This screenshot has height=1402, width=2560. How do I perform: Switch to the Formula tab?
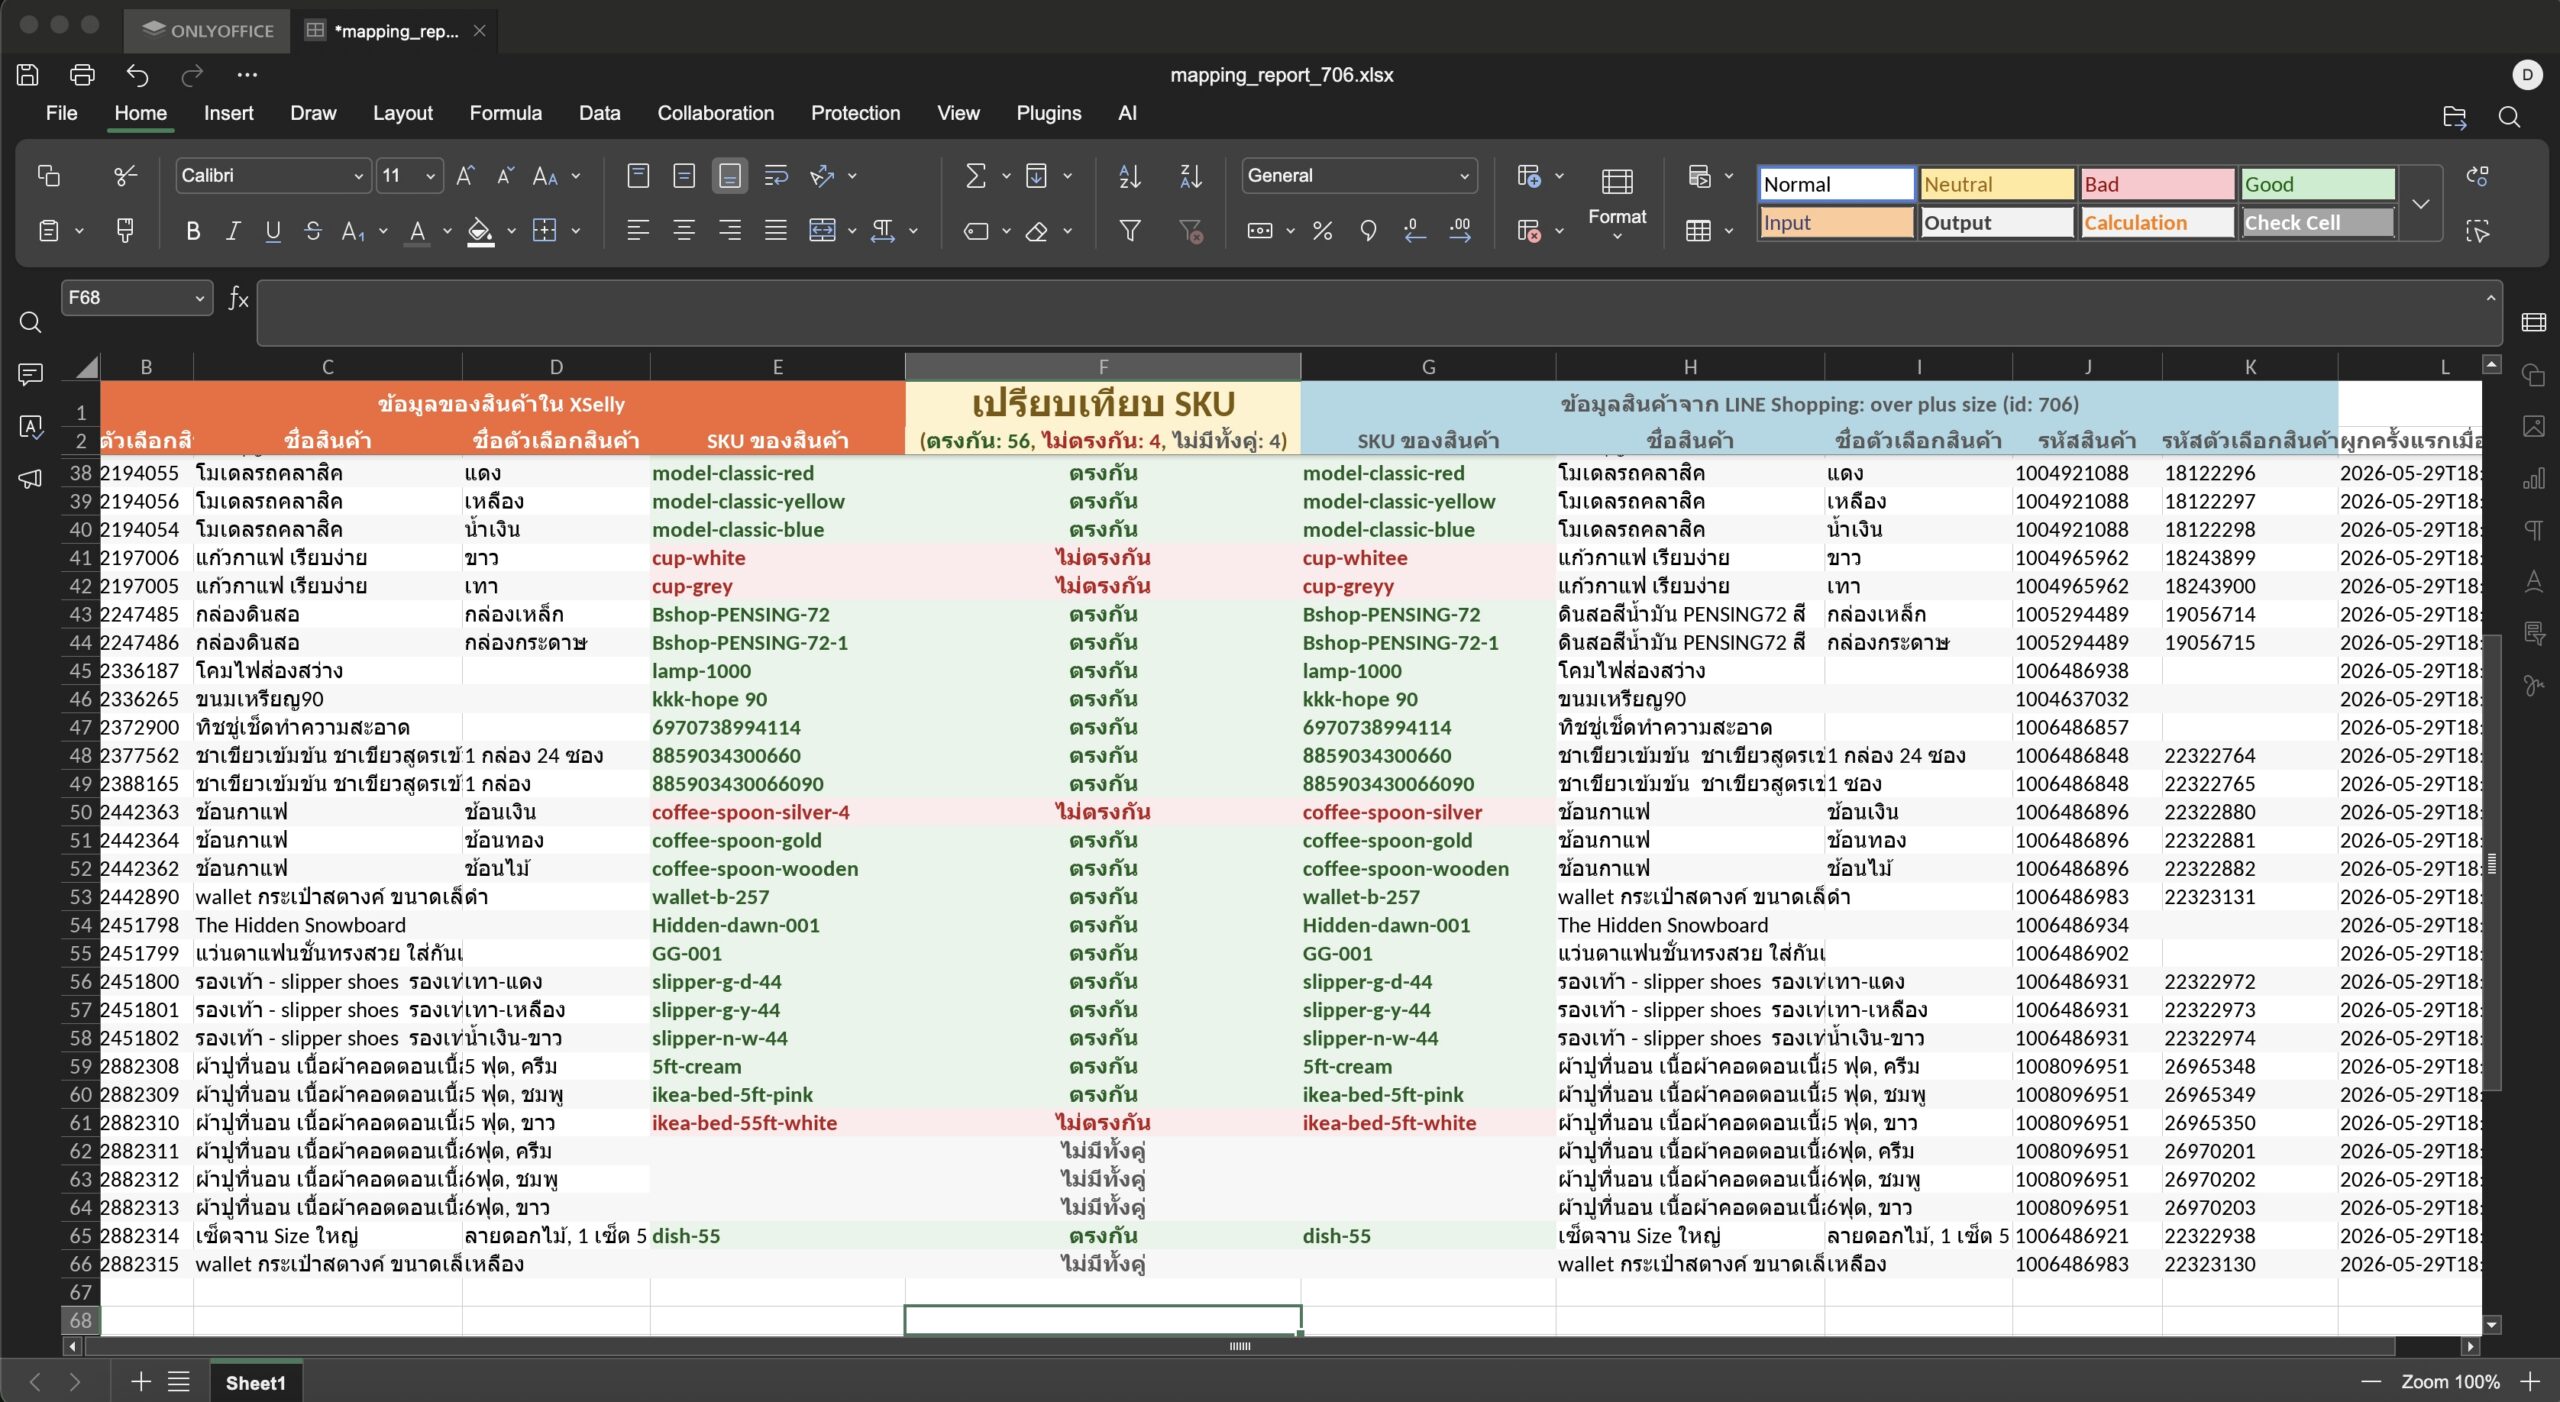click(x=505, y=113)
